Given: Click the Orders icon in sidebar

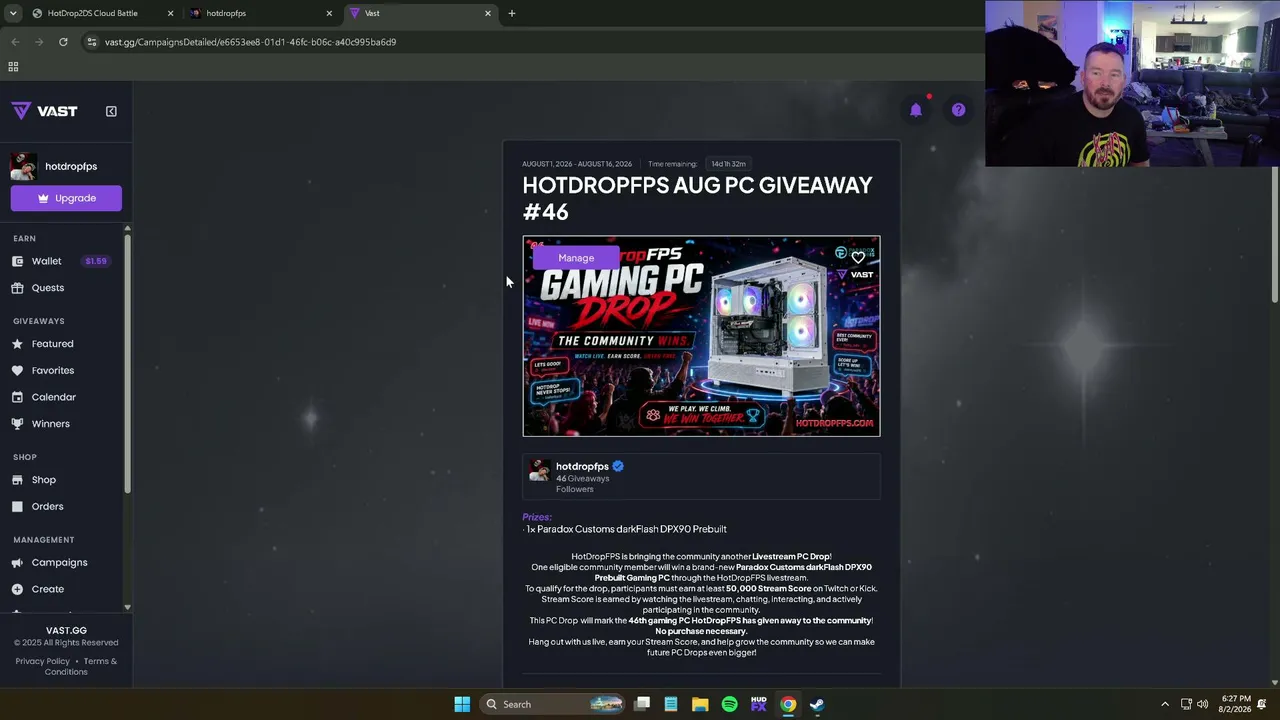Looking at the screenshot, I should tap(17, 506).
